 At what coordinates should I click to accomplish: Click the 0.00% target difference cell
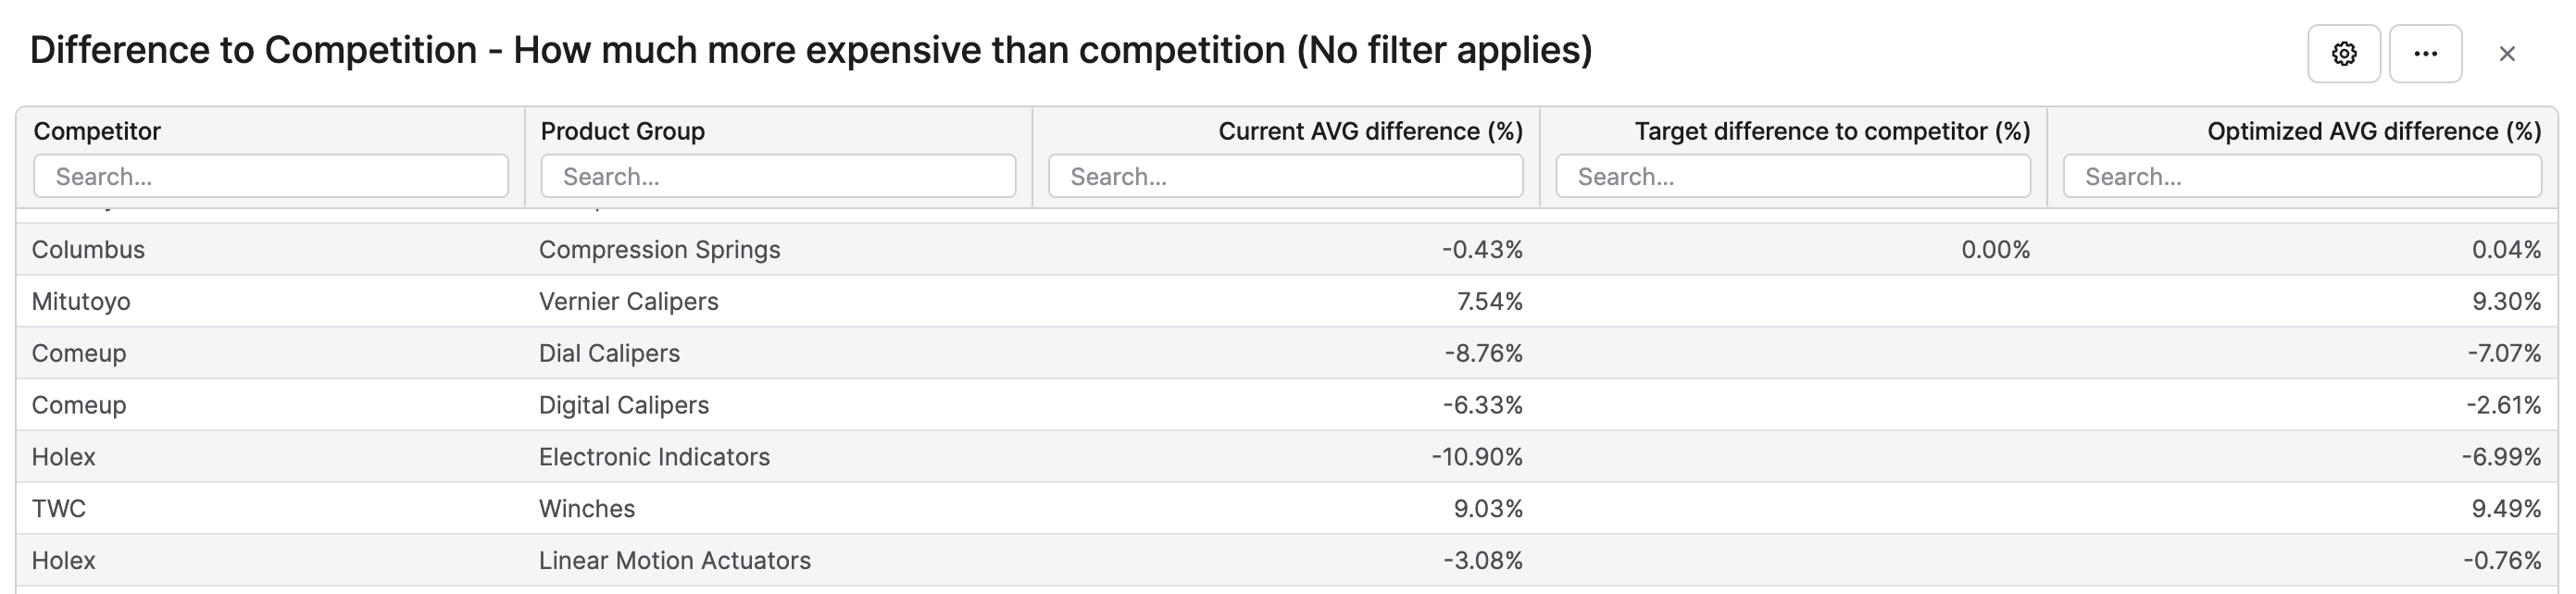coord(1995,249)
